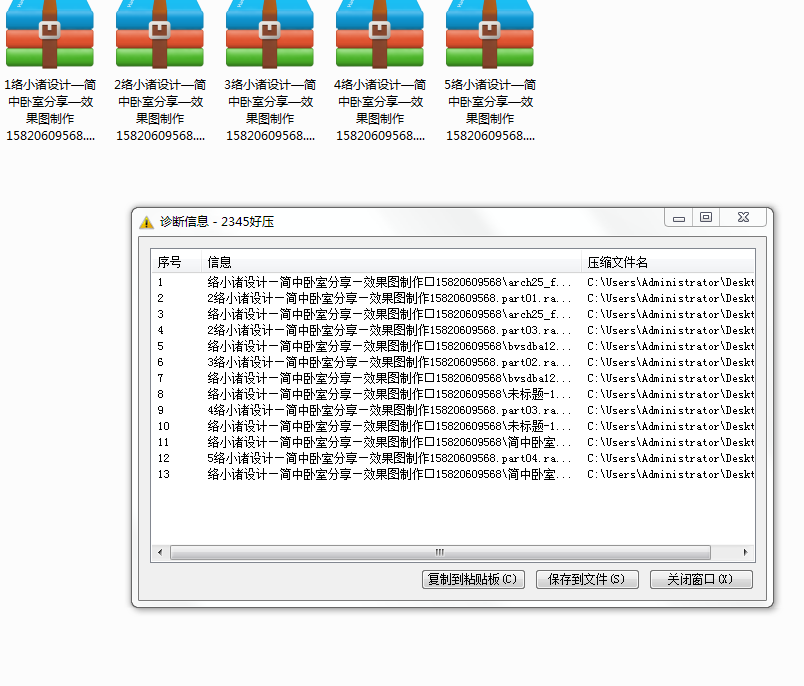Click 保存到文件 button
Screen dimensions: 804x686
pyautogui.click(x=587, y=579)
